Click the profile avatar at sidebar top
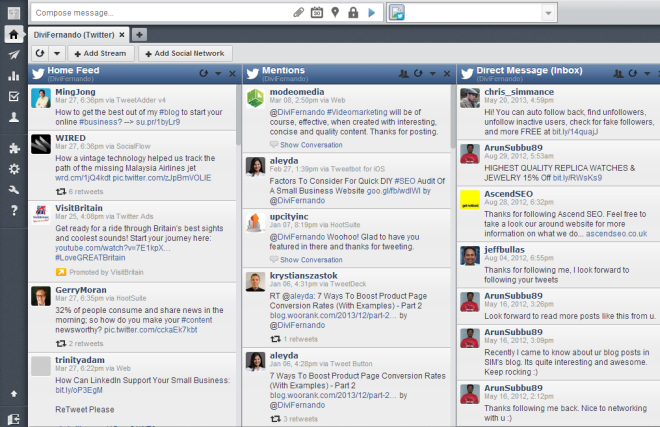 [x=14, y=13]
